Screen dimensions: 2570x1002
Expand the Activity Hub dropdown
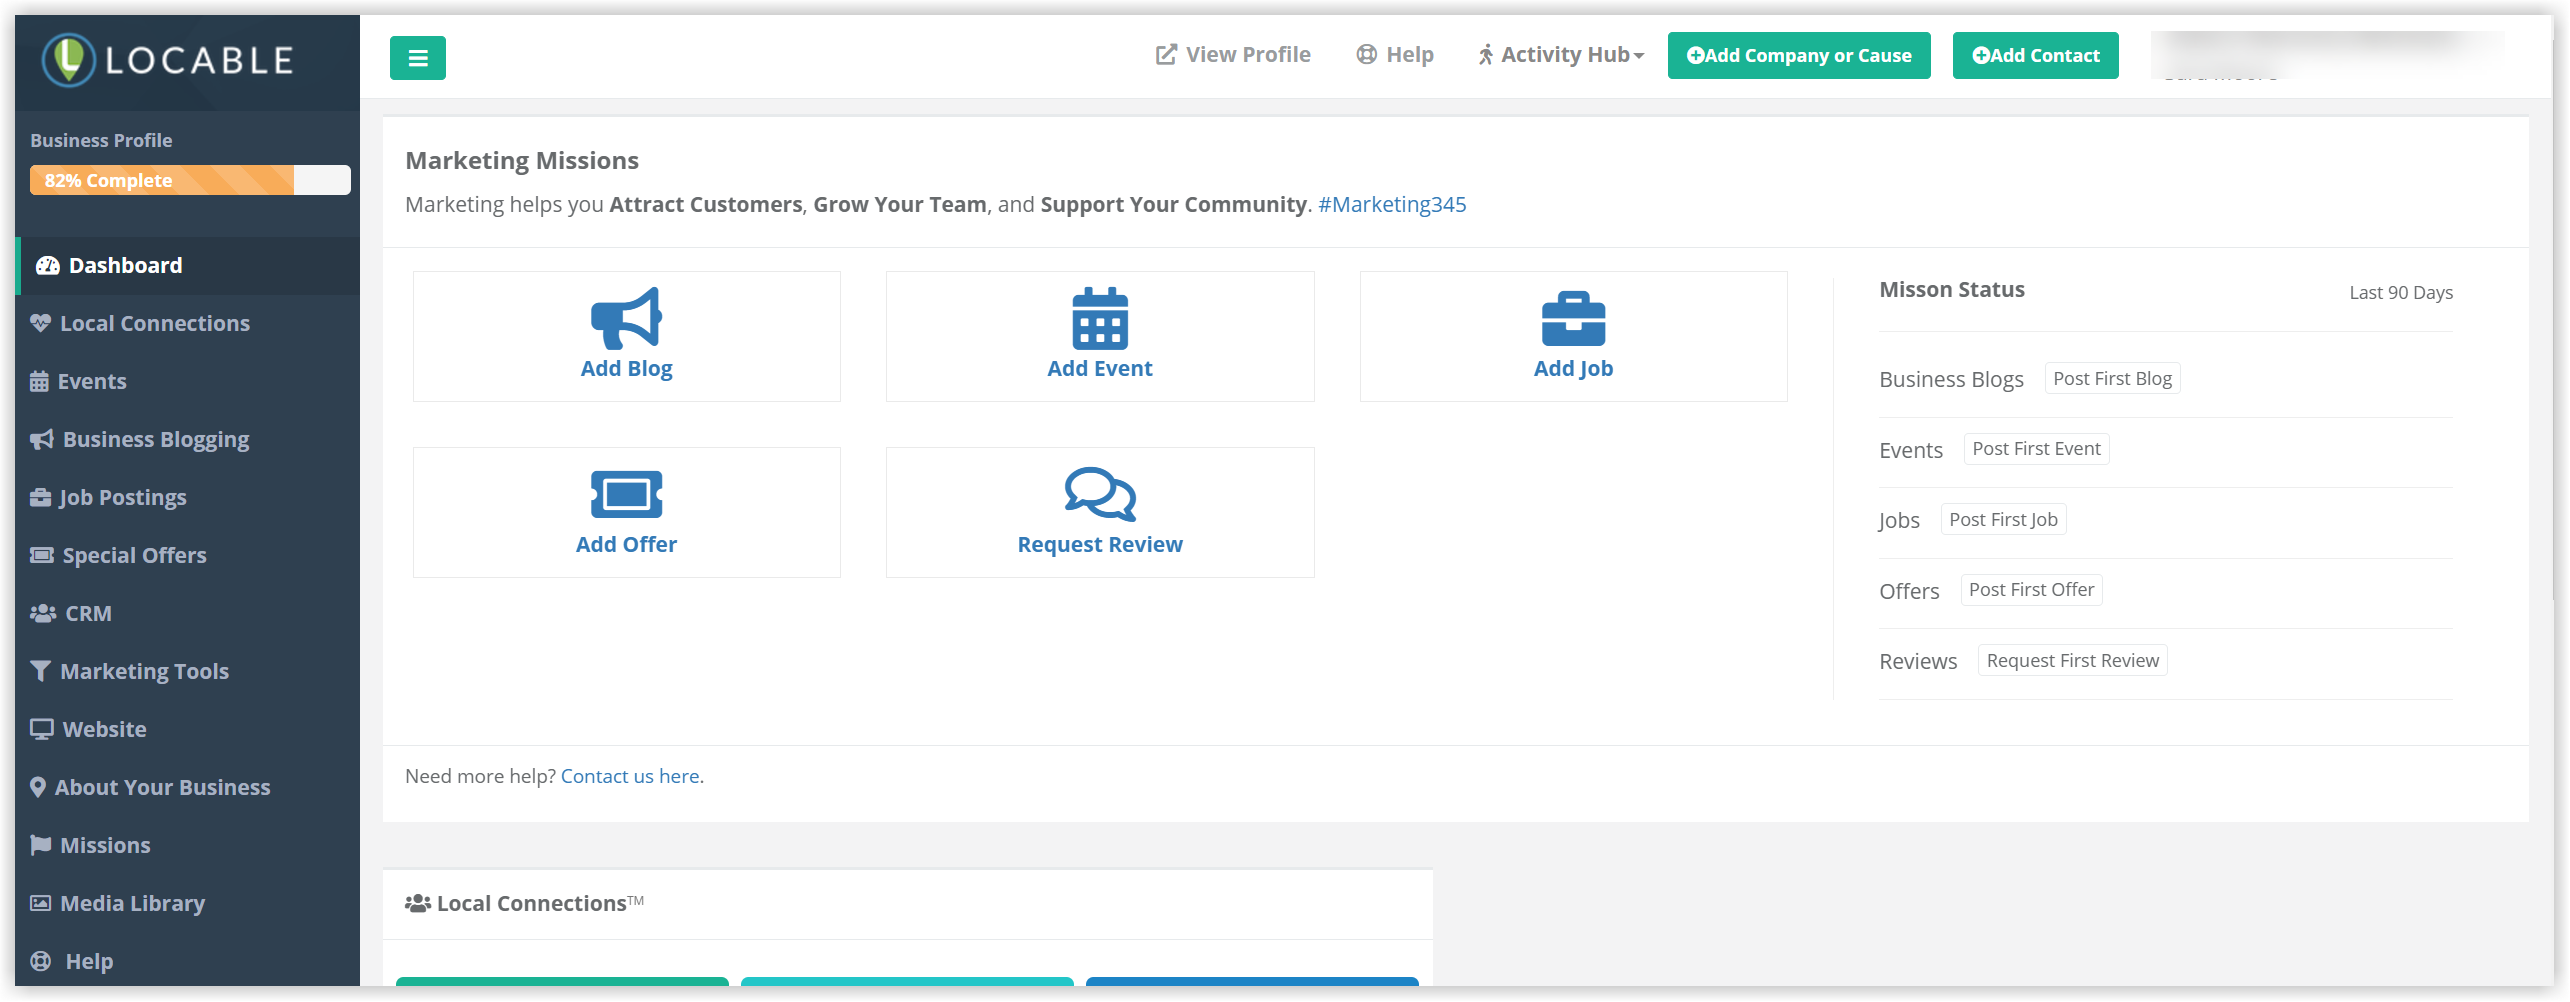click(x=1561, y=55)
